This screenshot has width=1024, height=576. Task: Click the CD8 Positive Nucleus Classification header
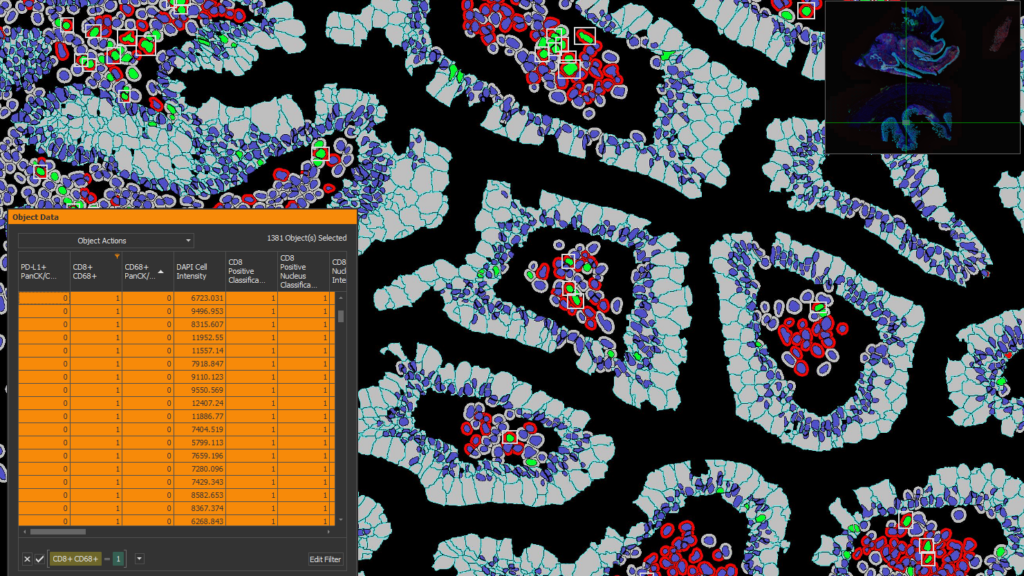302,270
